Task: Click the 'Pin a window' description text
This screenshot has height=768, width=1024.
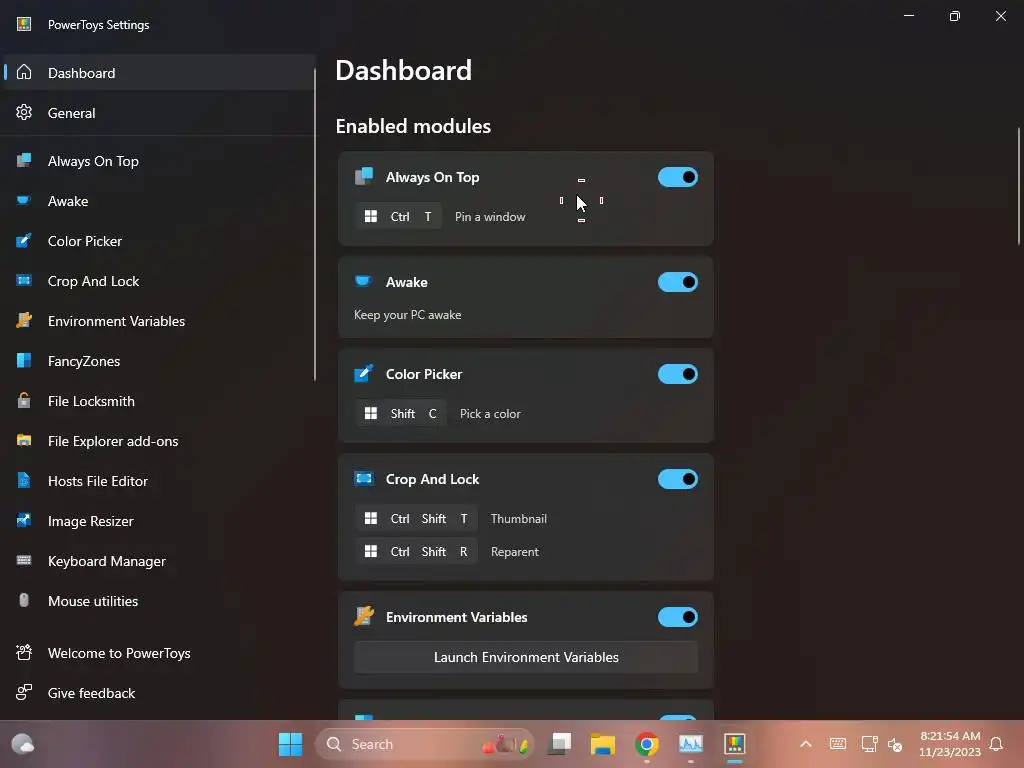Action: [490, 217]
